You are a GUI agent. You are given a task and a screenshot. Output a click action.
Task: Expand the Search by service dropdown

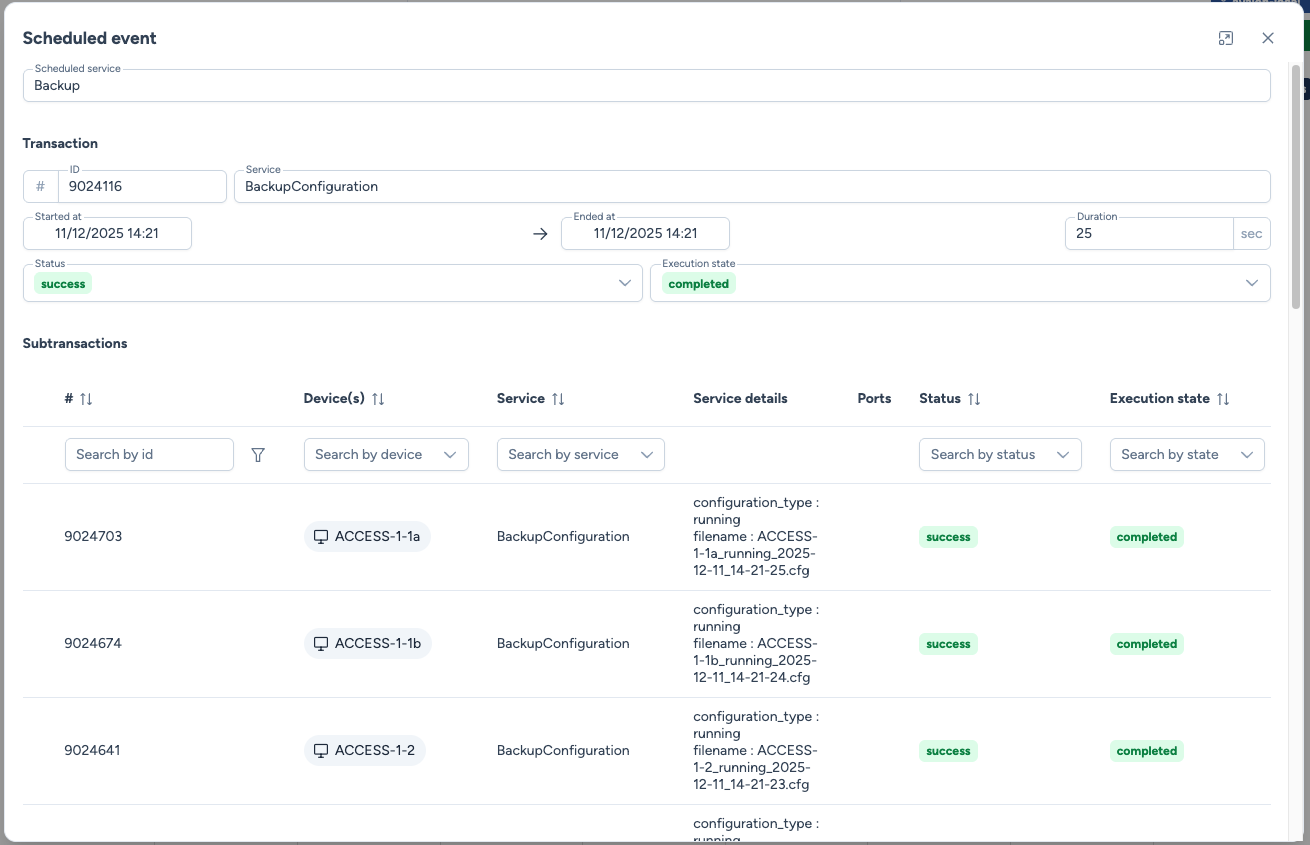click(x=646, y=455)
